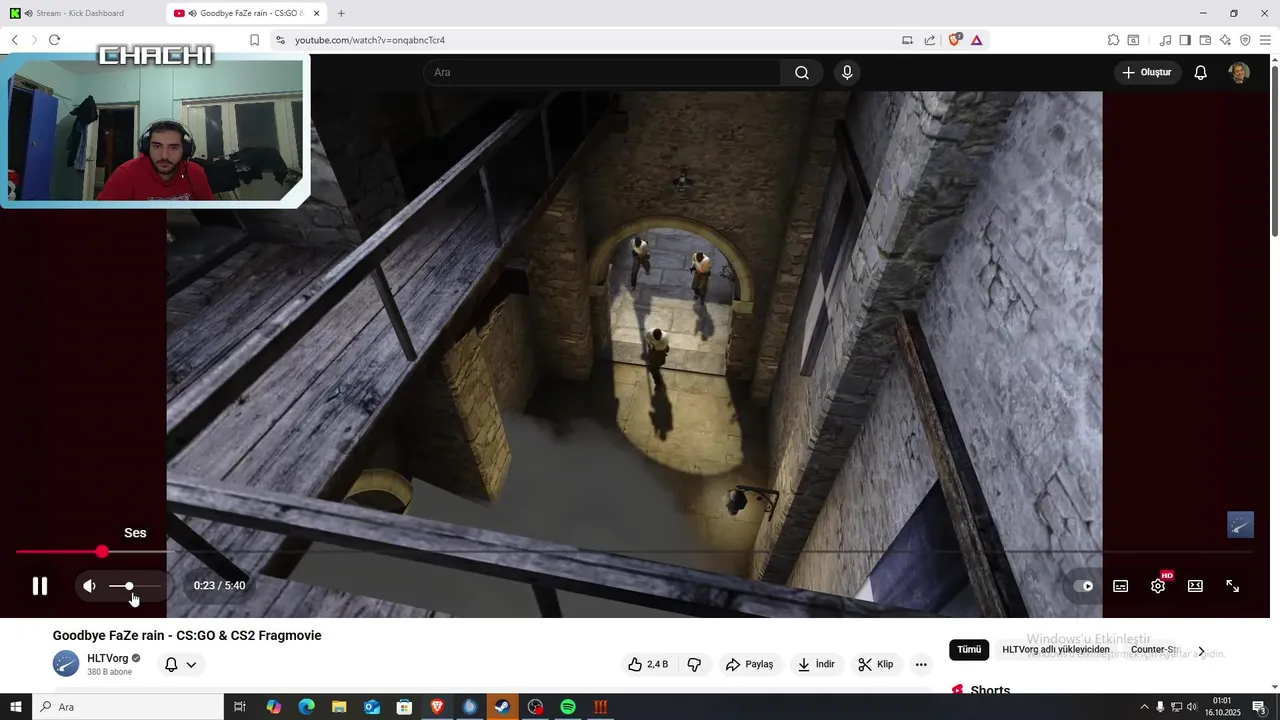The height and width of the screenshot is (720, 1280).
Task: Open the player settings gear
Action: point(1158,586)
